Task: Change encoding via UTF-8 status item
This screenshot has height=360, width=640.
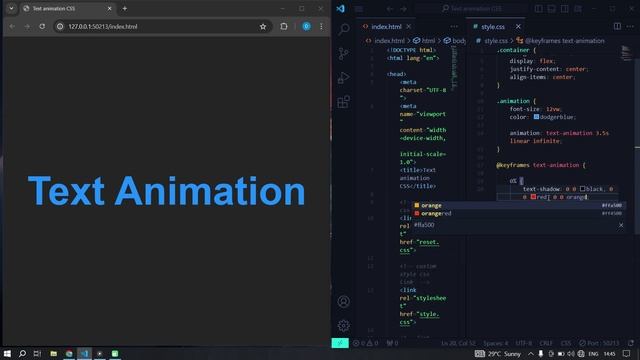Action: coord(524,343)
